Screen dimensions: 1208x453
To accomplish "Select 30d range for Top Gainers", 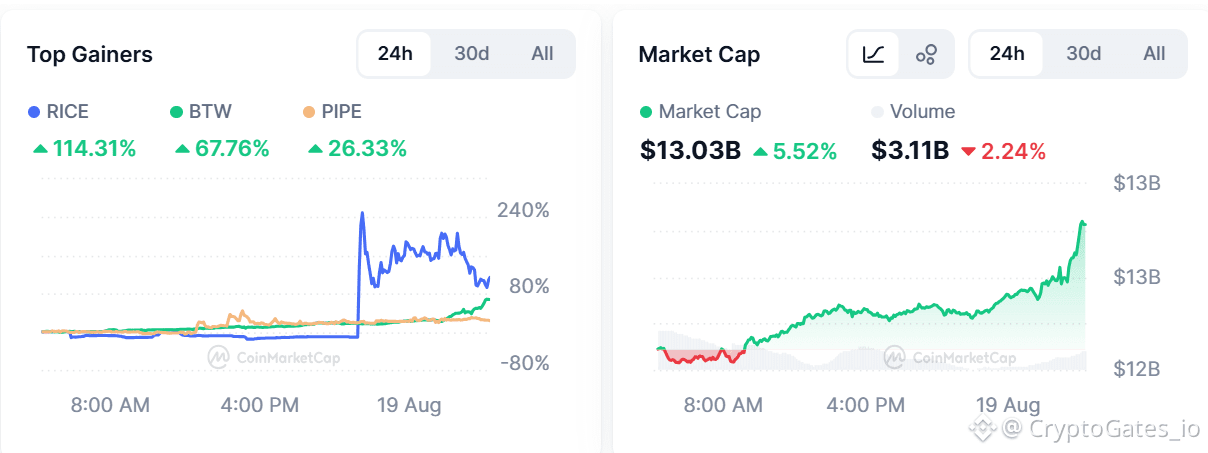I will 471,53.
